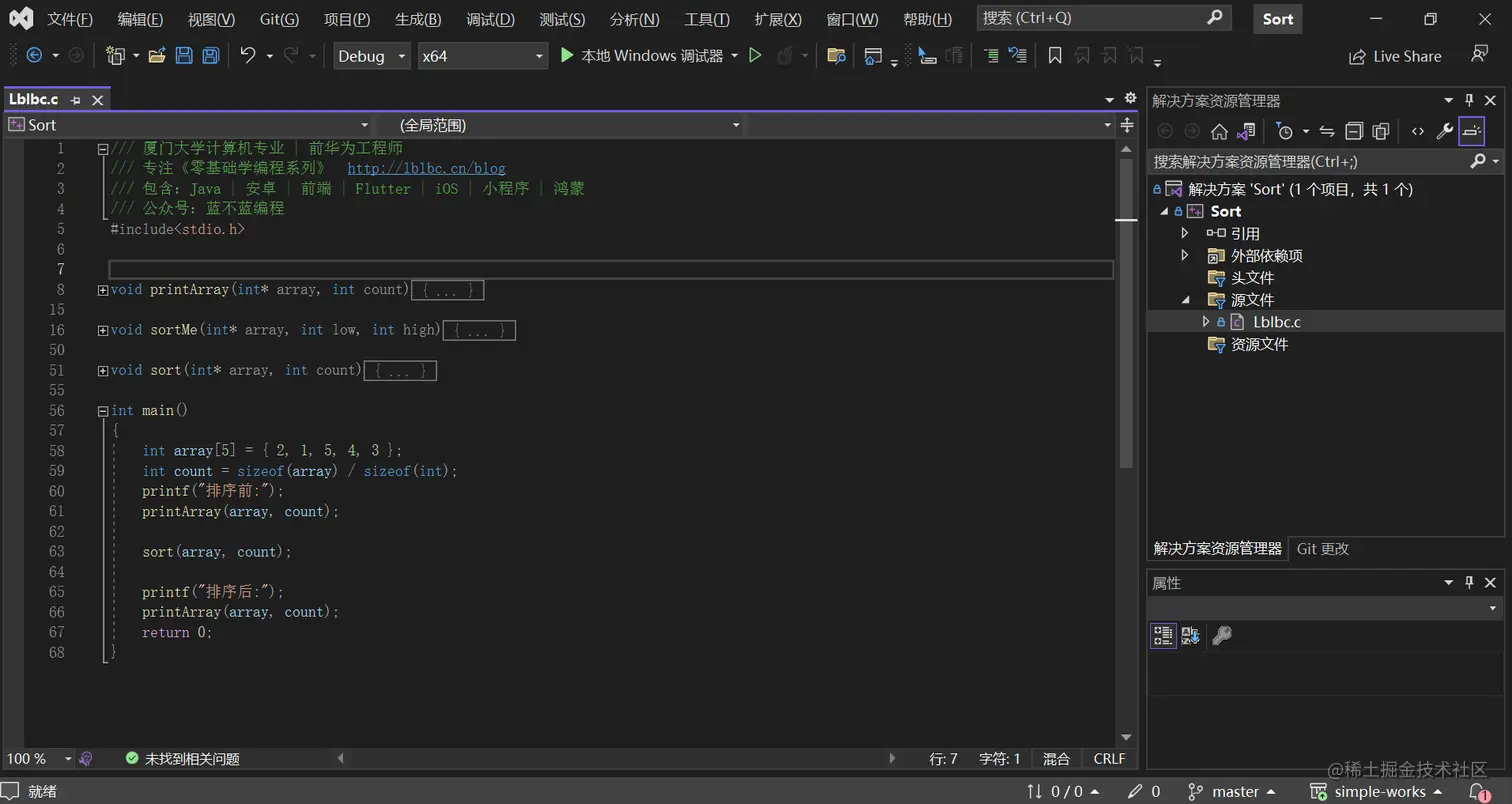Click the Undo arrow icon
Screen dimensions: 1512x804
(248, 56)
